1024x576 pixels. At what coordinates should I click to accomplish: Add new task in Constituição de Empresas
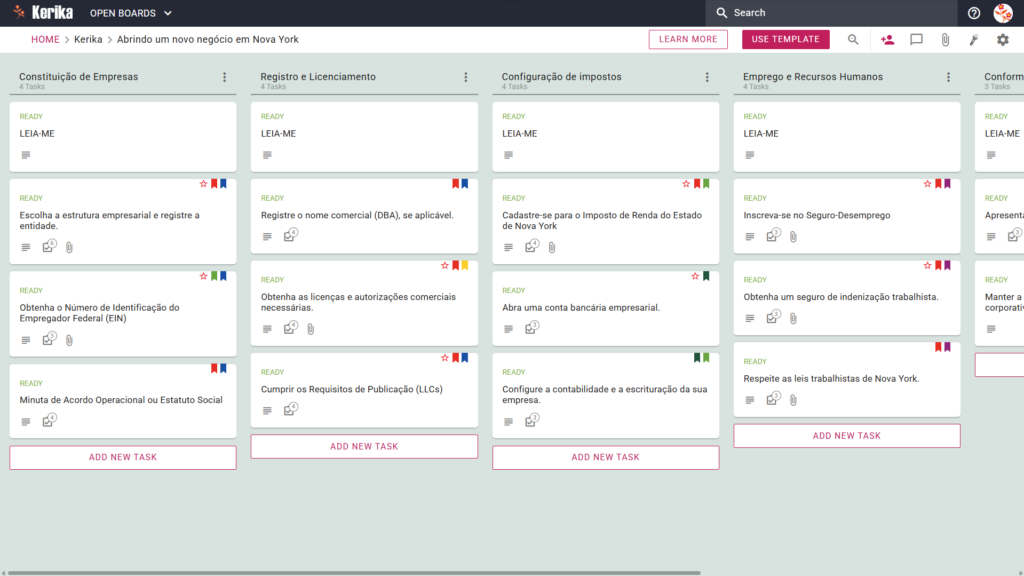(x=123, y=457)
